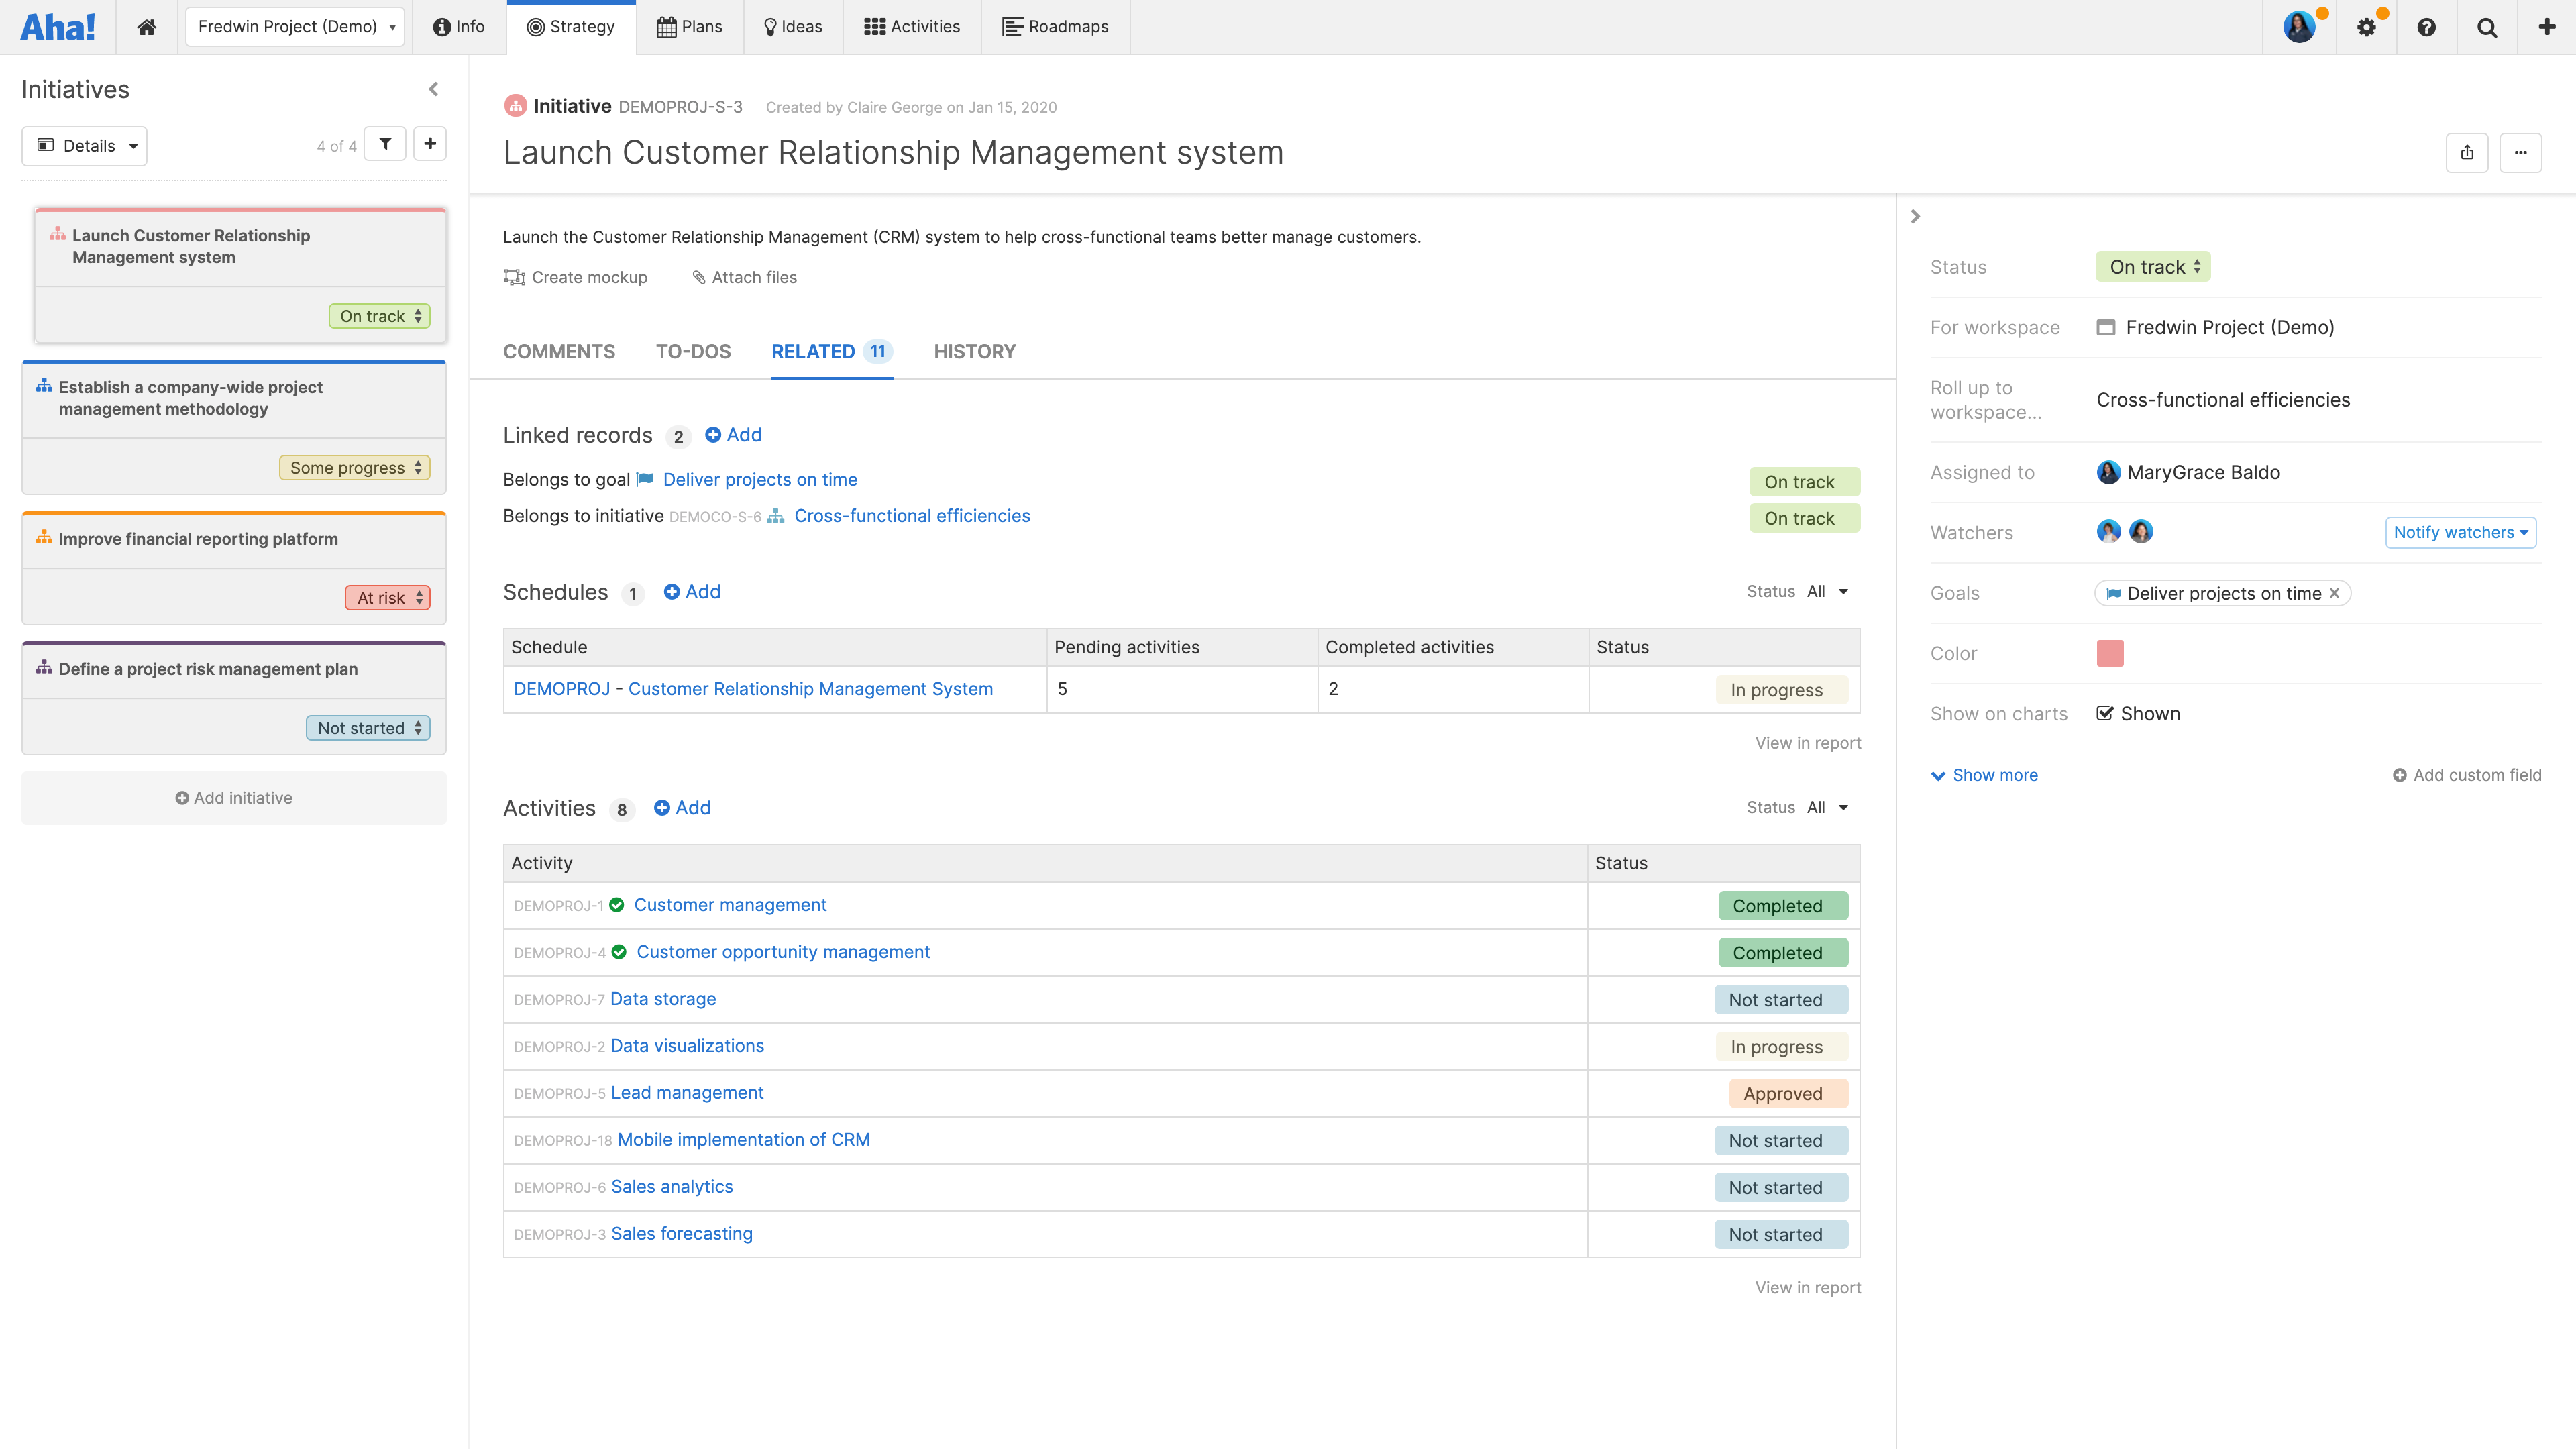Open the Details view dropdown
The image size is (2576, 1449).
pos(85,146)
